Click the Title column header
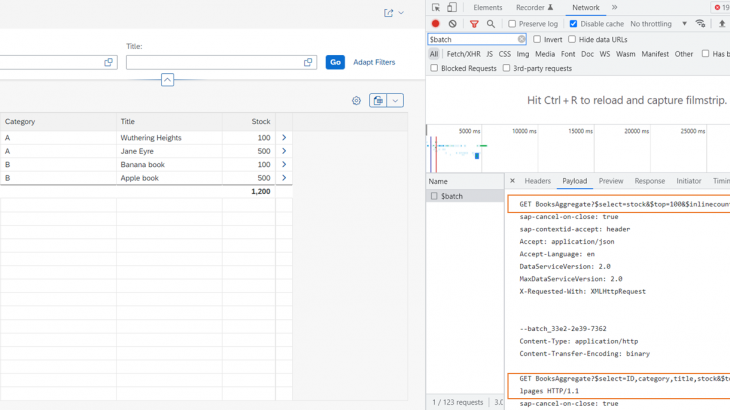 169,121
